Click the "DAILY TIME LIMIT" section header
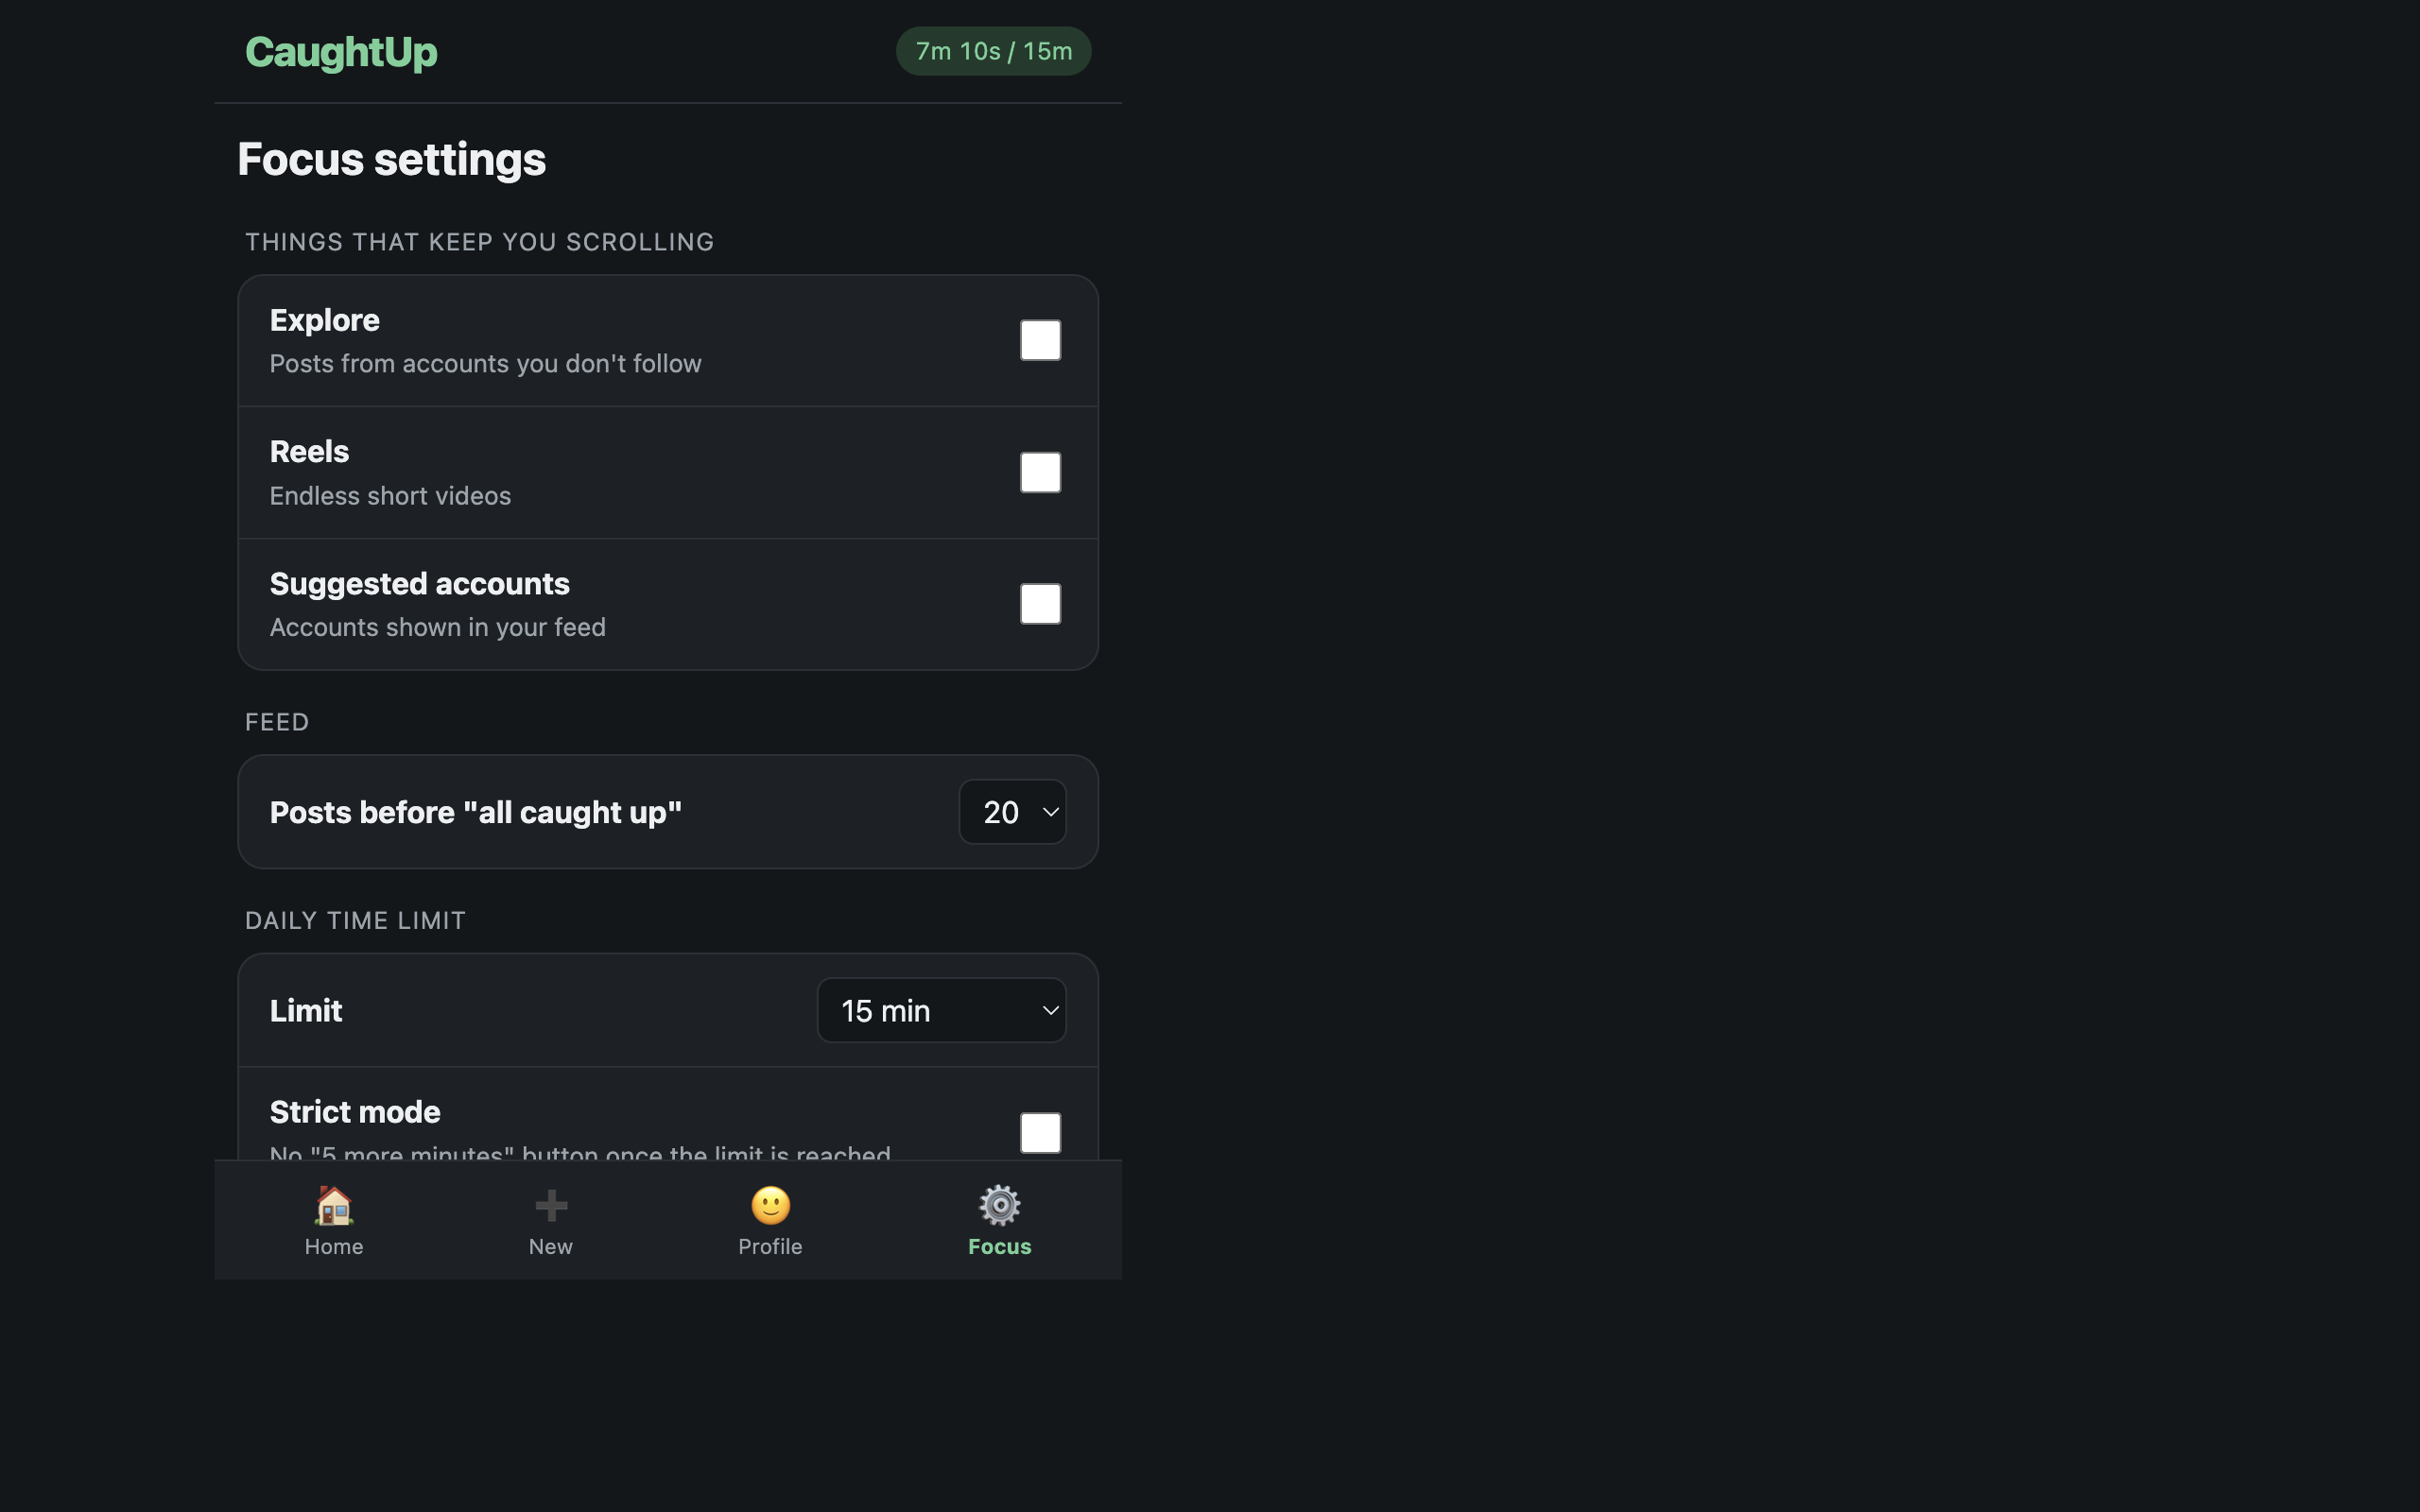This screenshot has width=2420, height=1512. tap(355, 921)
